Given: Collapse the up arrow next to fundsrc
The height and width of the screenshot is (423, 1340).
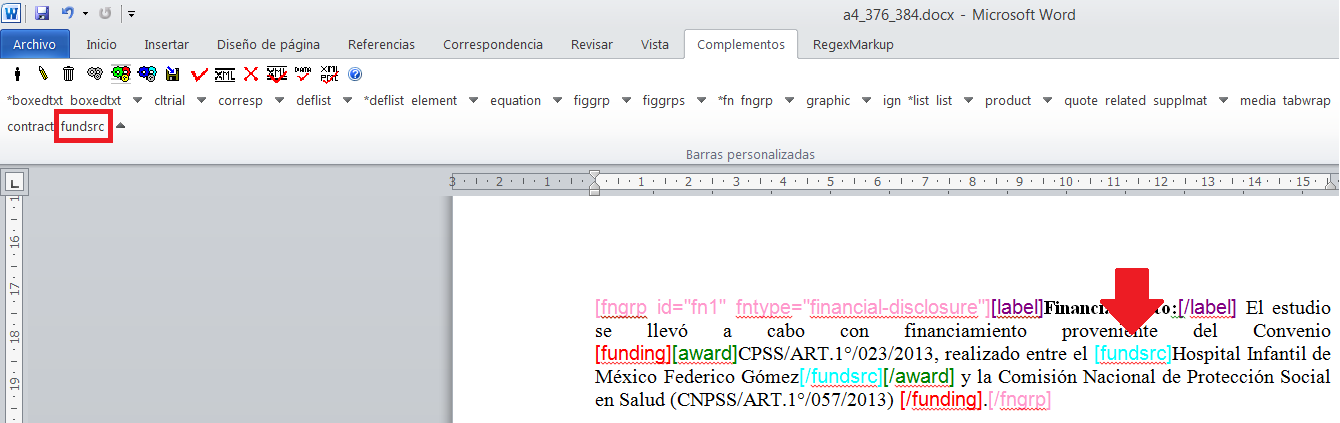Looking at the screenshot, I should 121,127.
